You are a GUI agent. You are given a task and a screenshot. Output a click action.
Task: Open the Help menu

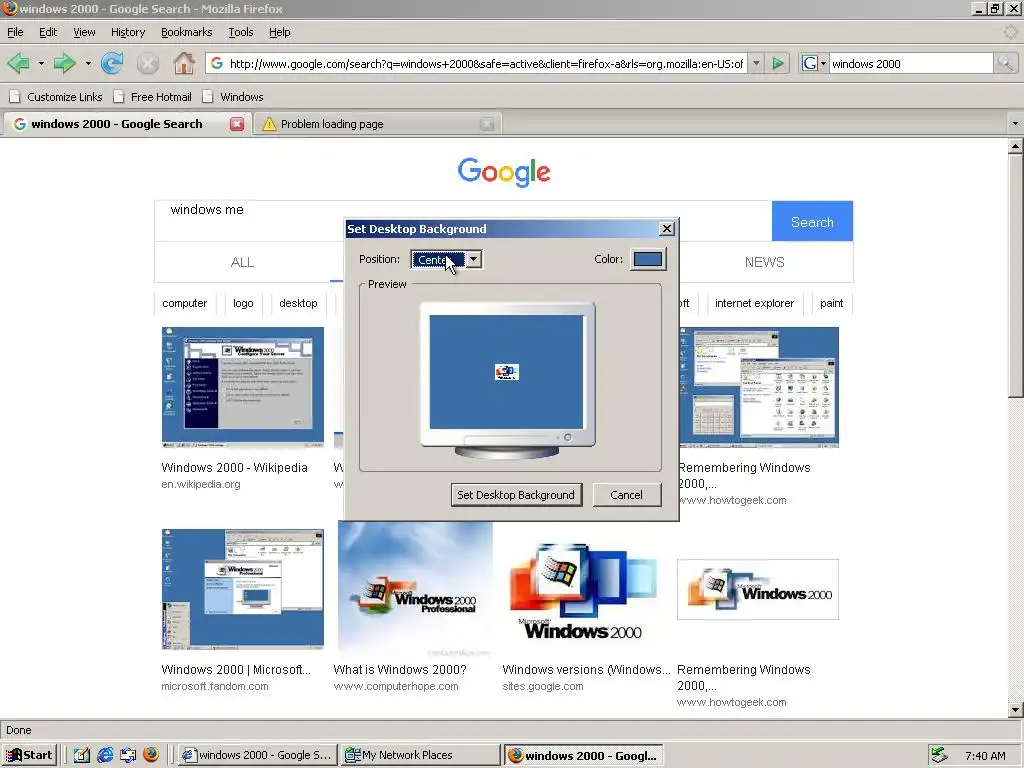click(x=280, y=32)
